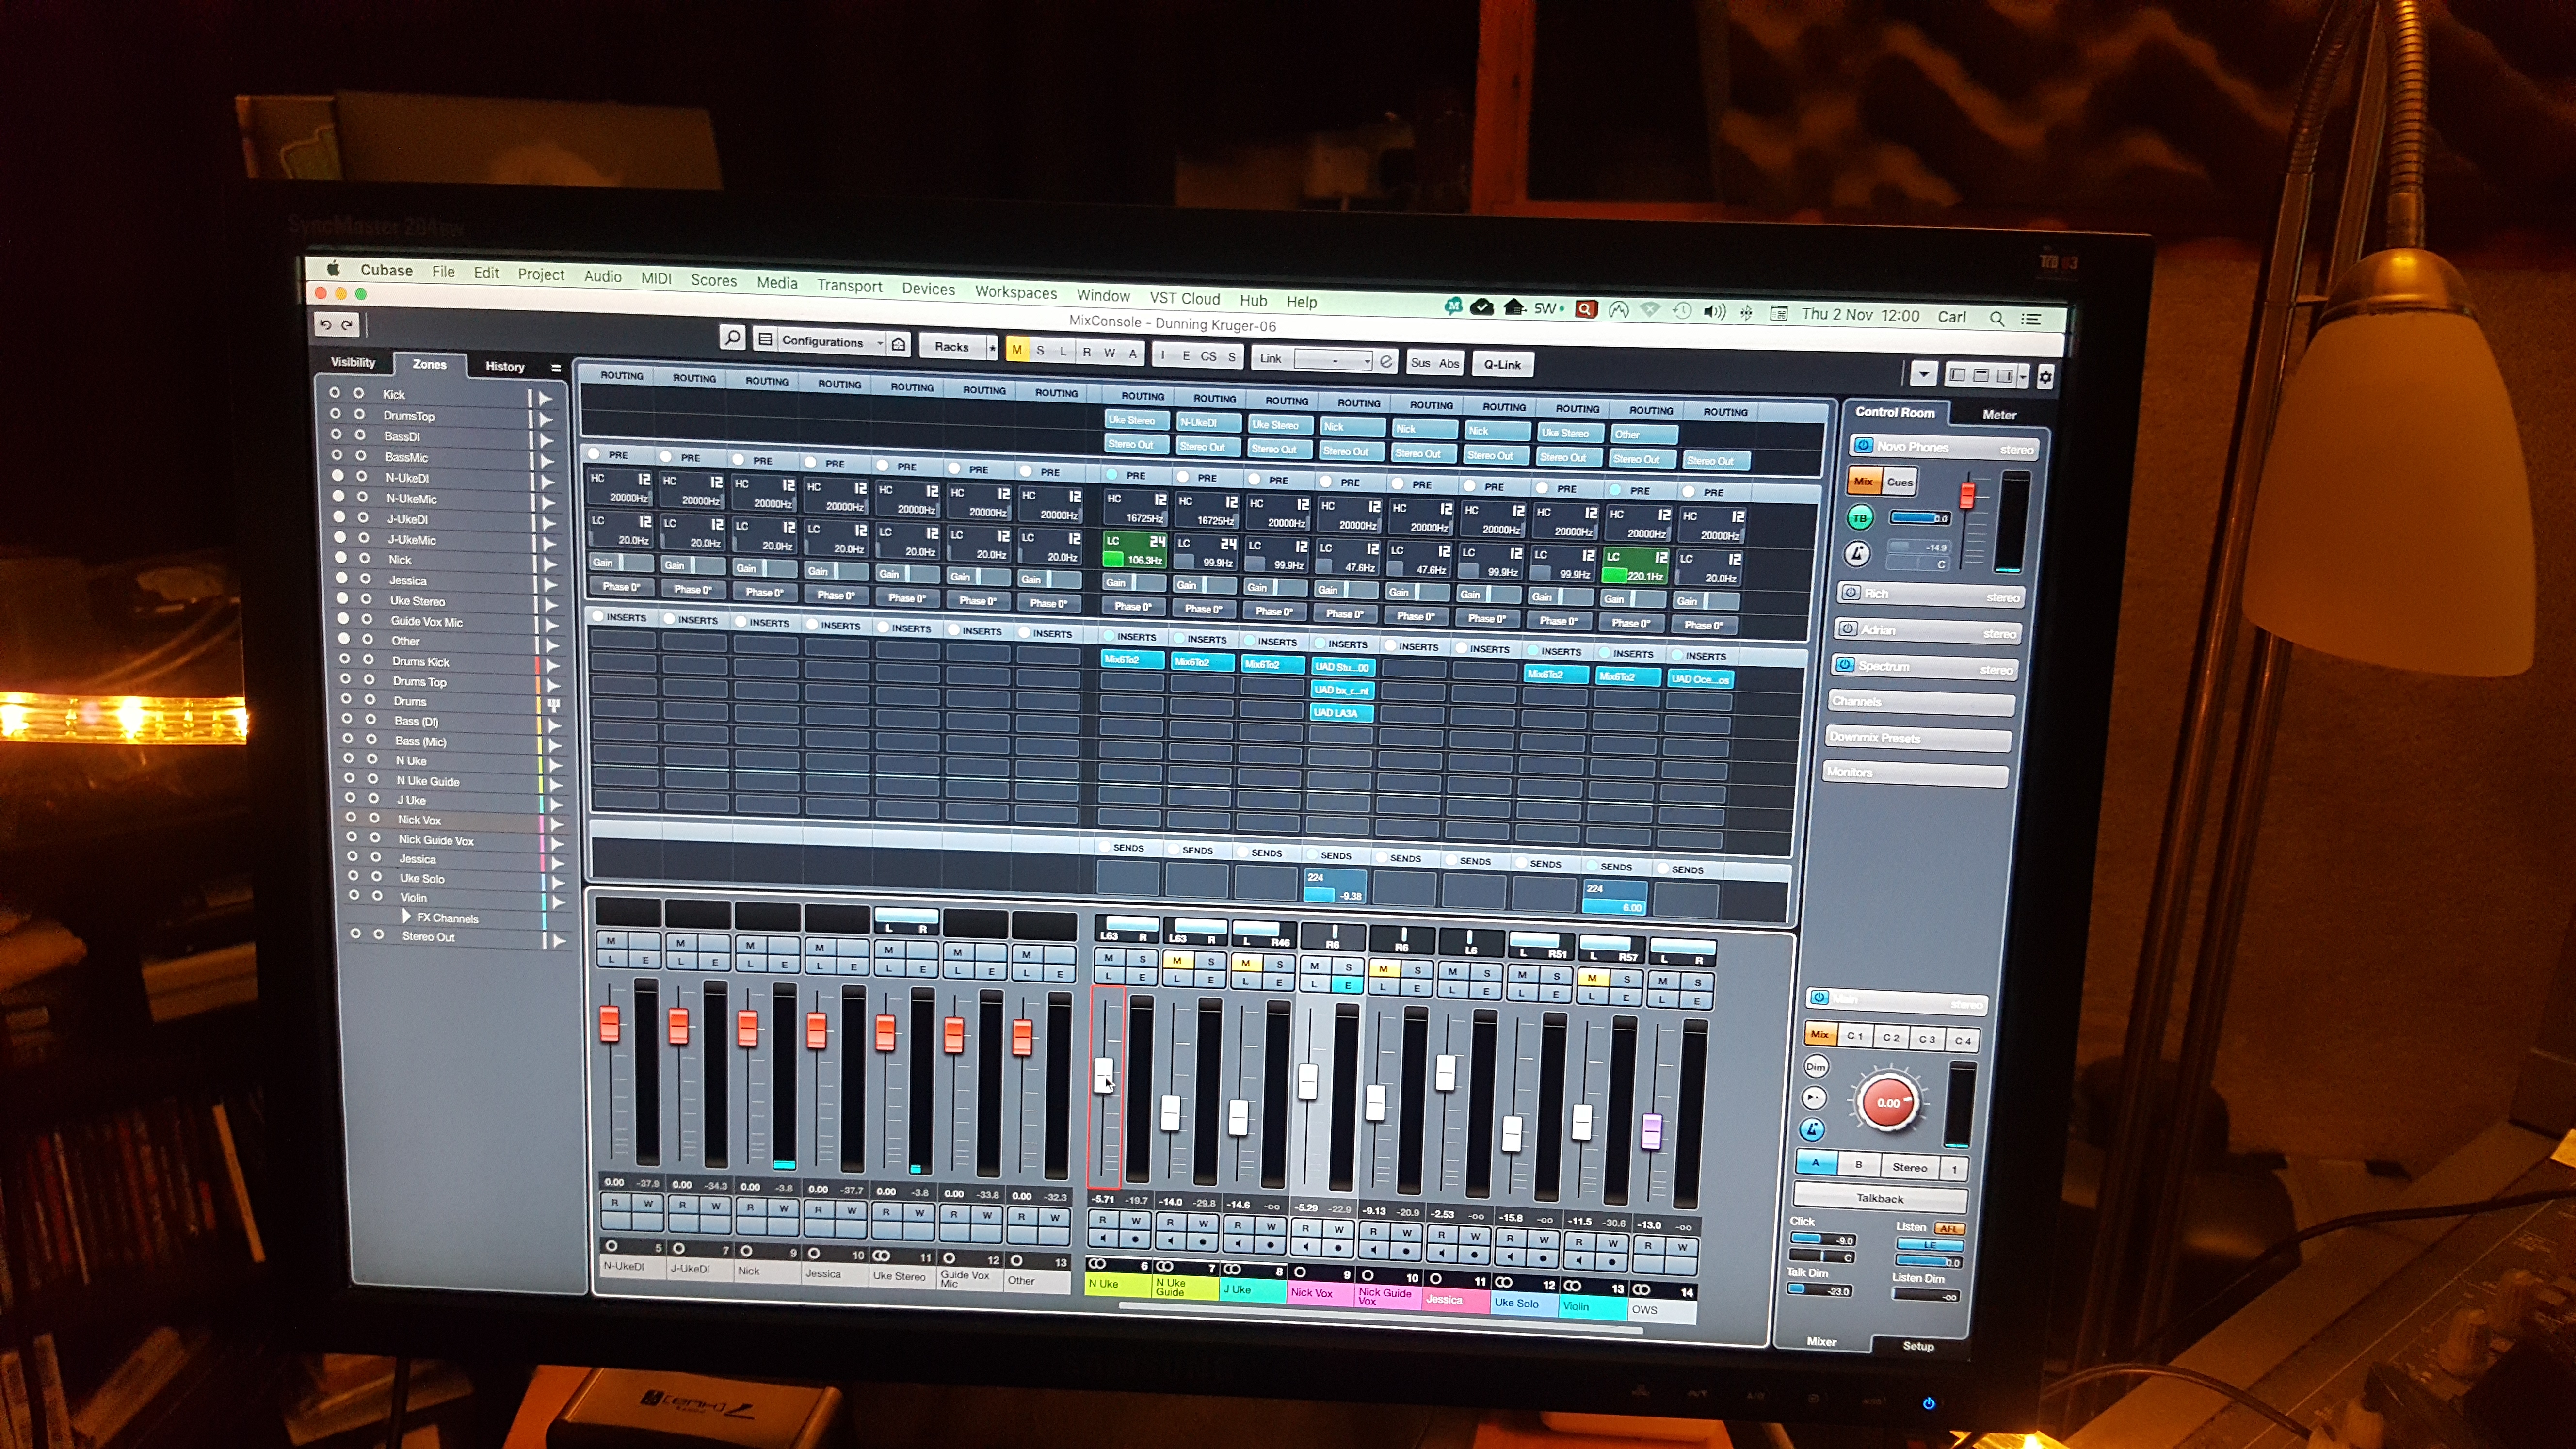Click the Sus link mode button
This screenshot has width=2576, height=1449.
click(1420, 363)
